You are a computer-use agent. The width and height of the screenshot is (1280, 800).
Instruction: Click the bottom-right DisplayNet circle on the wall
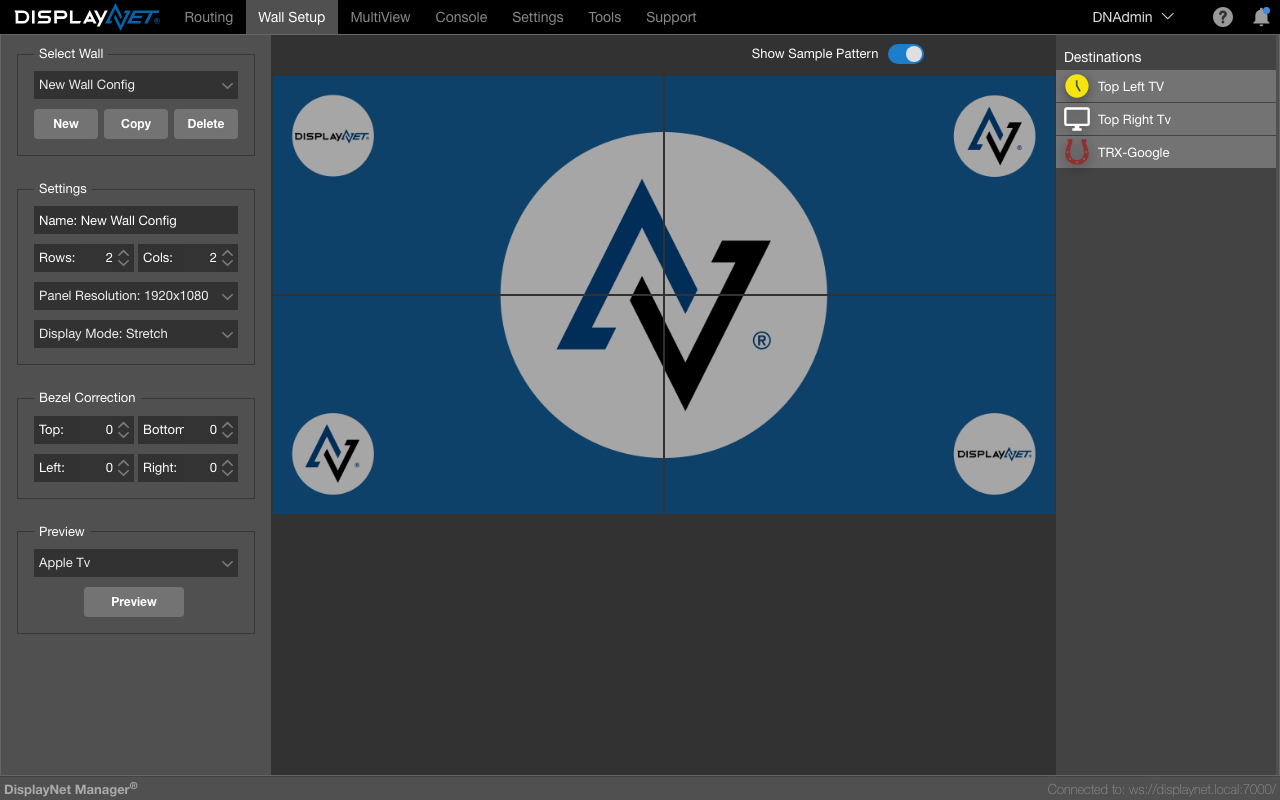(994, 454)
